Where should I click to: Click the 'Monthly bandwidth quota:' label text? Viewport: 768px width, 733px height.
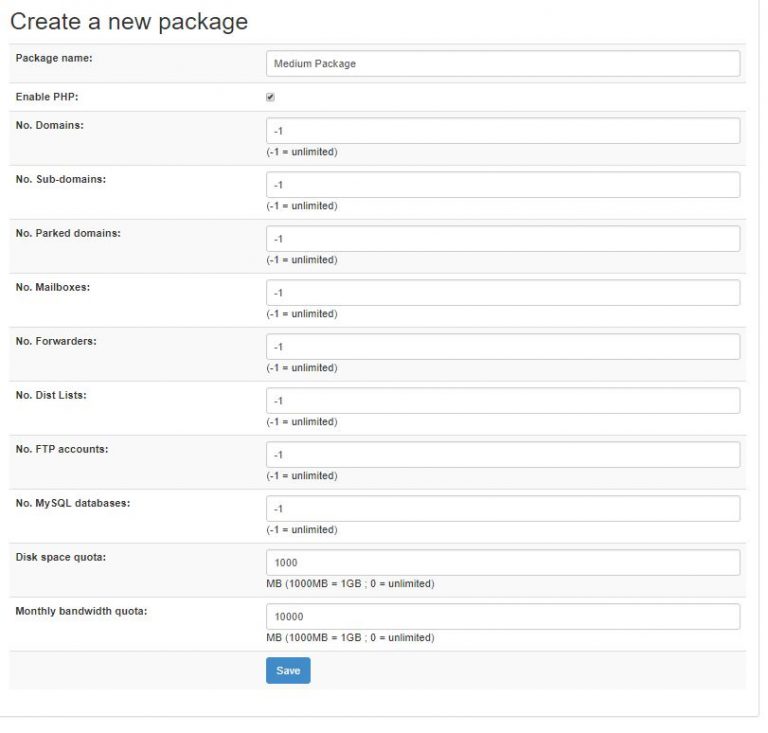(x=81, y=611)
